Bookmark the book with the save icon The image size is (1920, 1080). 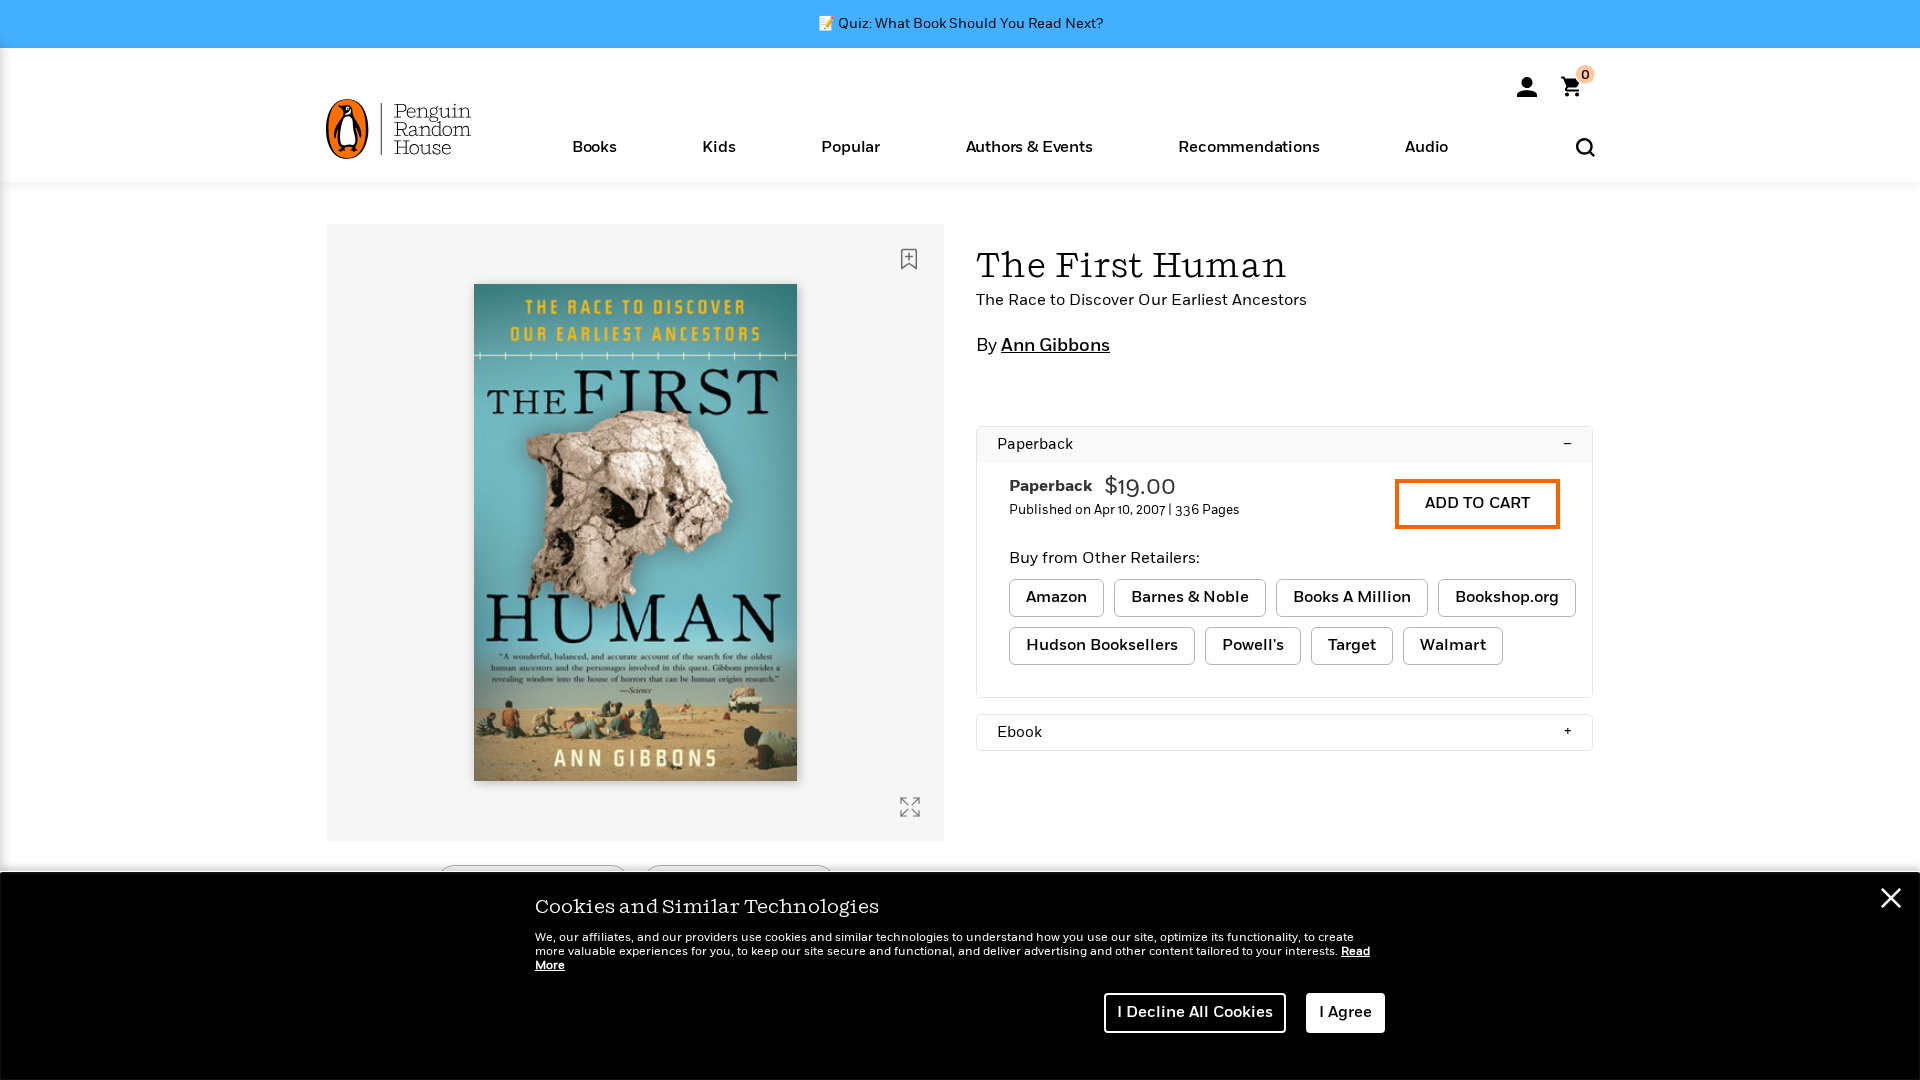pos(909,259)
